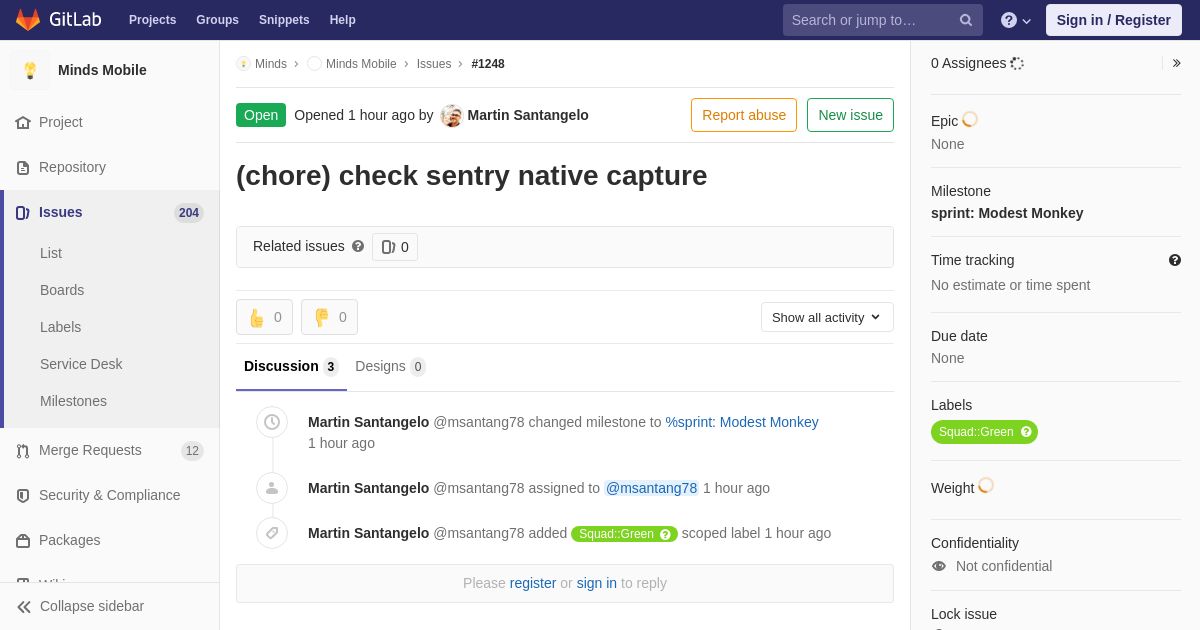This screenshot has width=1200, height=630.
Task: Open the Labels submenu item
Action: coord(60,327)
